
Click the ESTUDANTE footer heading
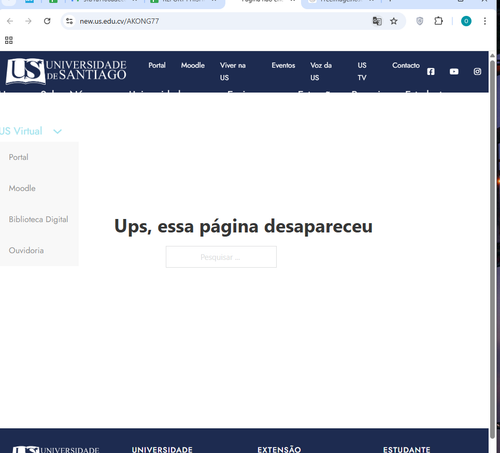click(x=407, y=449)
